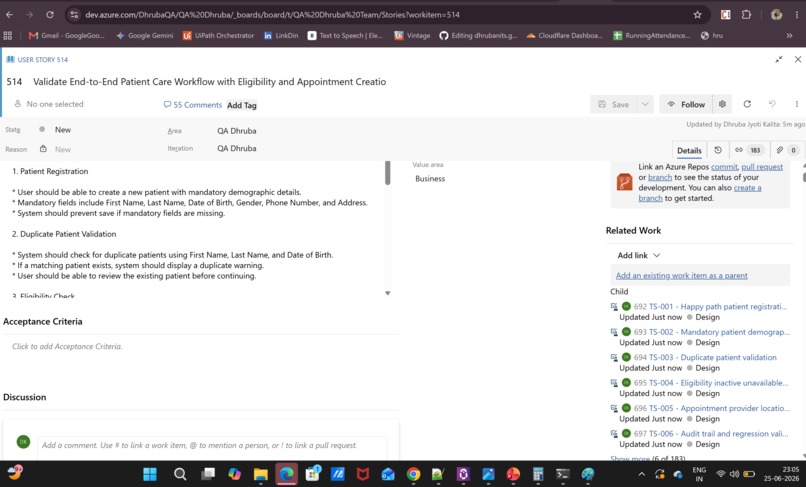Open File Explorer from the taskbar
This screenshot has width=806, height=487.
261,474
